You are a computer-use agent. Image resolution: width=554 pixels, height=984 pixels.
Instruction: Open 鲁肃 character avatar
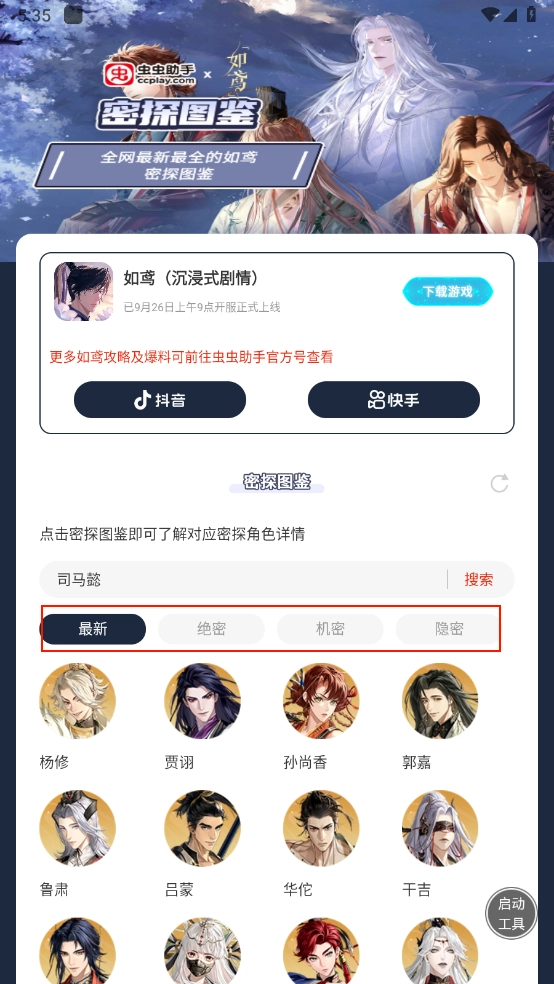click(x=77, y=828)
